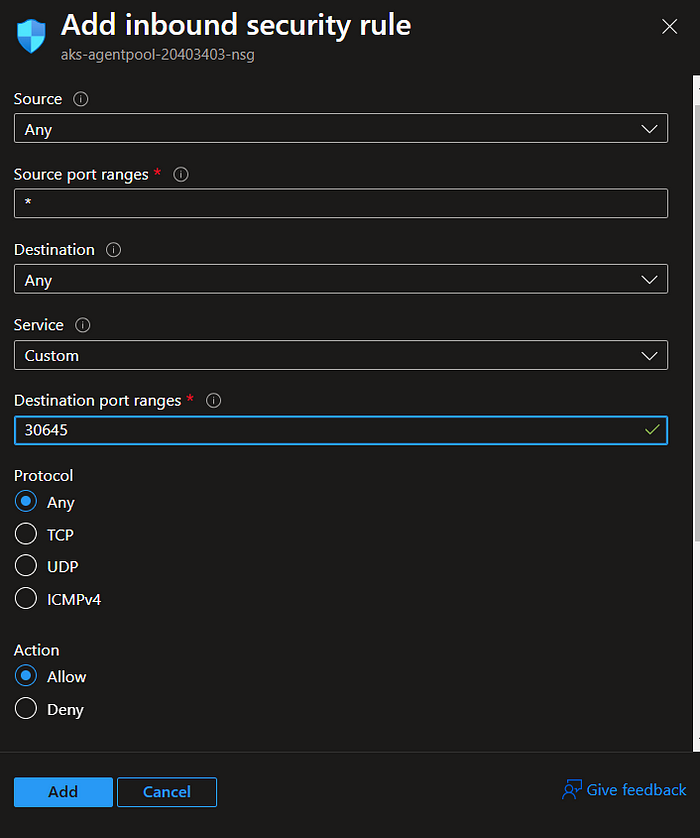The height and width of the screenshot is (838, 700).
Task: Click the Give feedback person icon
Action: 572,789
